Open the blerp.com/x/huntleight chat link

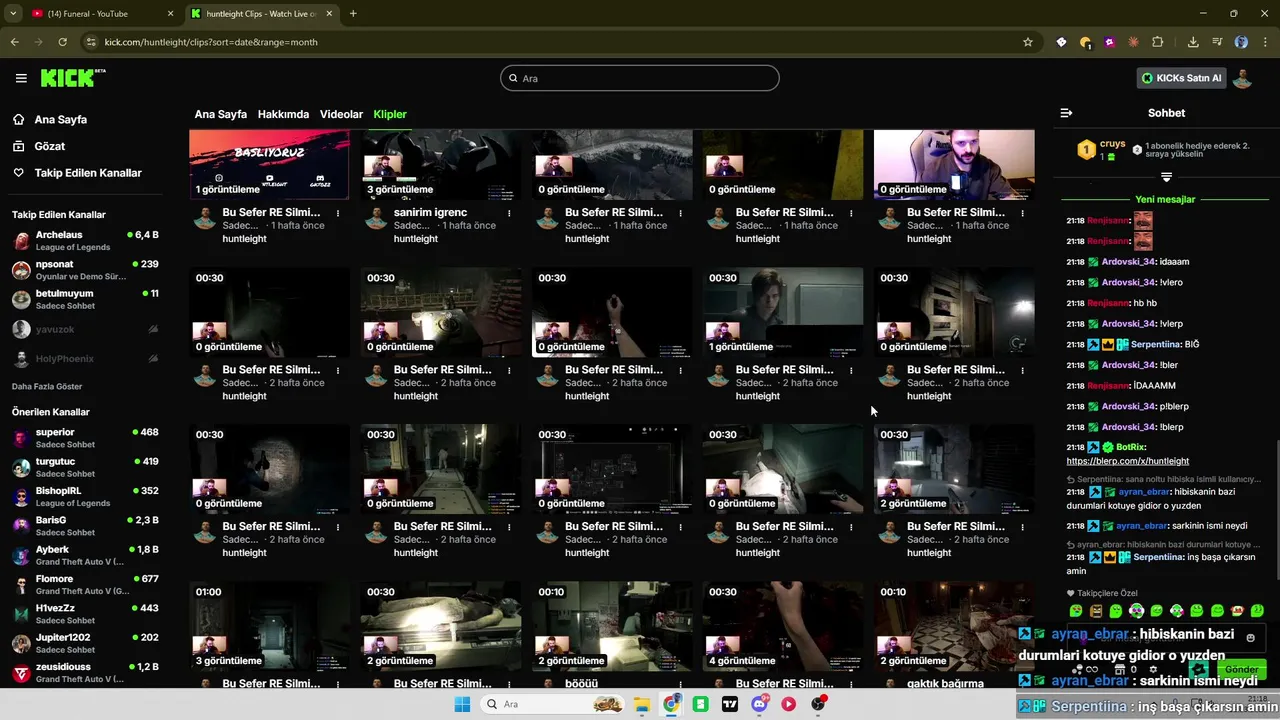pos(1127,461)
